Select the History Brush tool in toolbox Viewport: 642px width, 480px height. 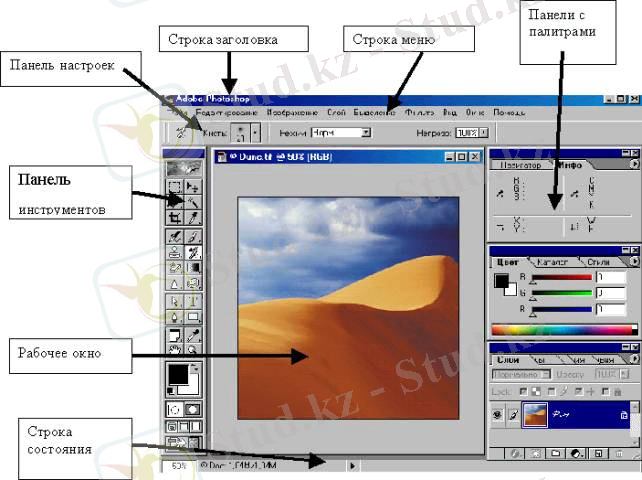tap(192, 252)
